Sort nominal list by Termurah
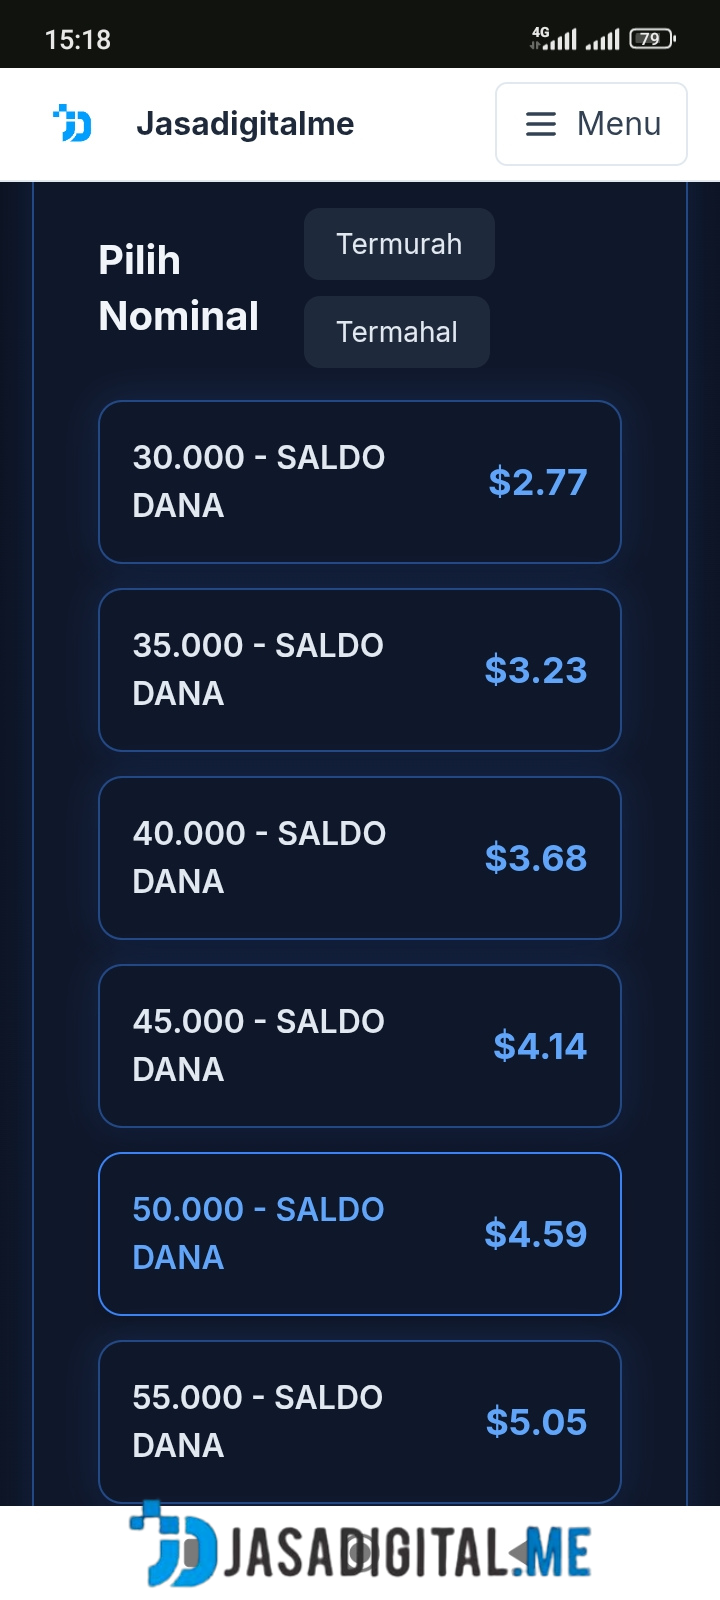Image resolution: width=720 pixels, height=1600 pixels. (399, 244)
